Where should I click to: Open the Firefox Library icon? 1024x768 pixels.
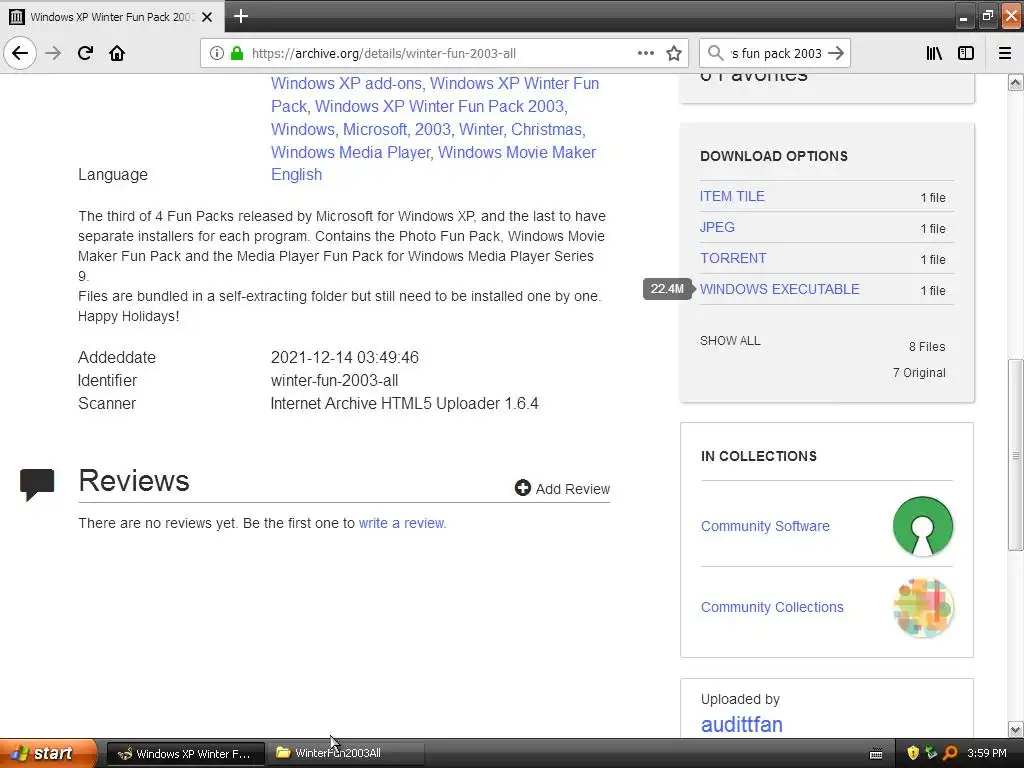[x=934, y=54]
